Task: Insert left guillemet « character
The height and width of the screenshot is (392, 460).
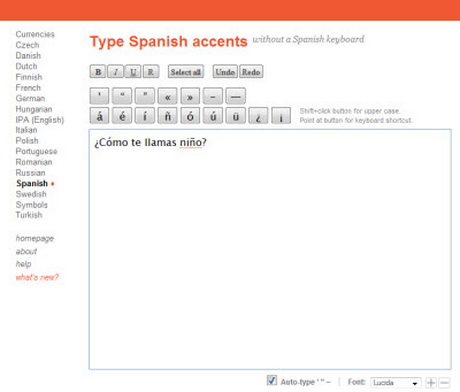Action: click(167, 96)
